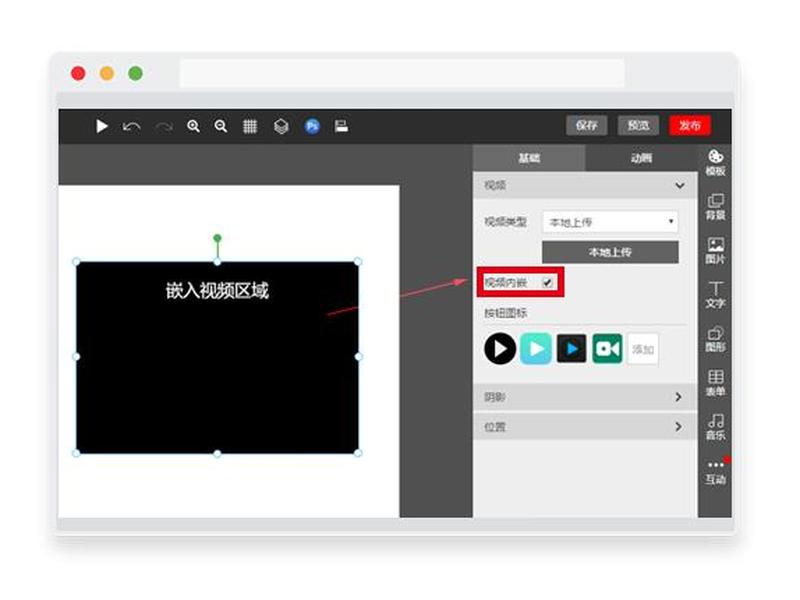Open the 模板 templates sidebar icon
Viewport: 800px width, 600px height.
click(715, 163)
